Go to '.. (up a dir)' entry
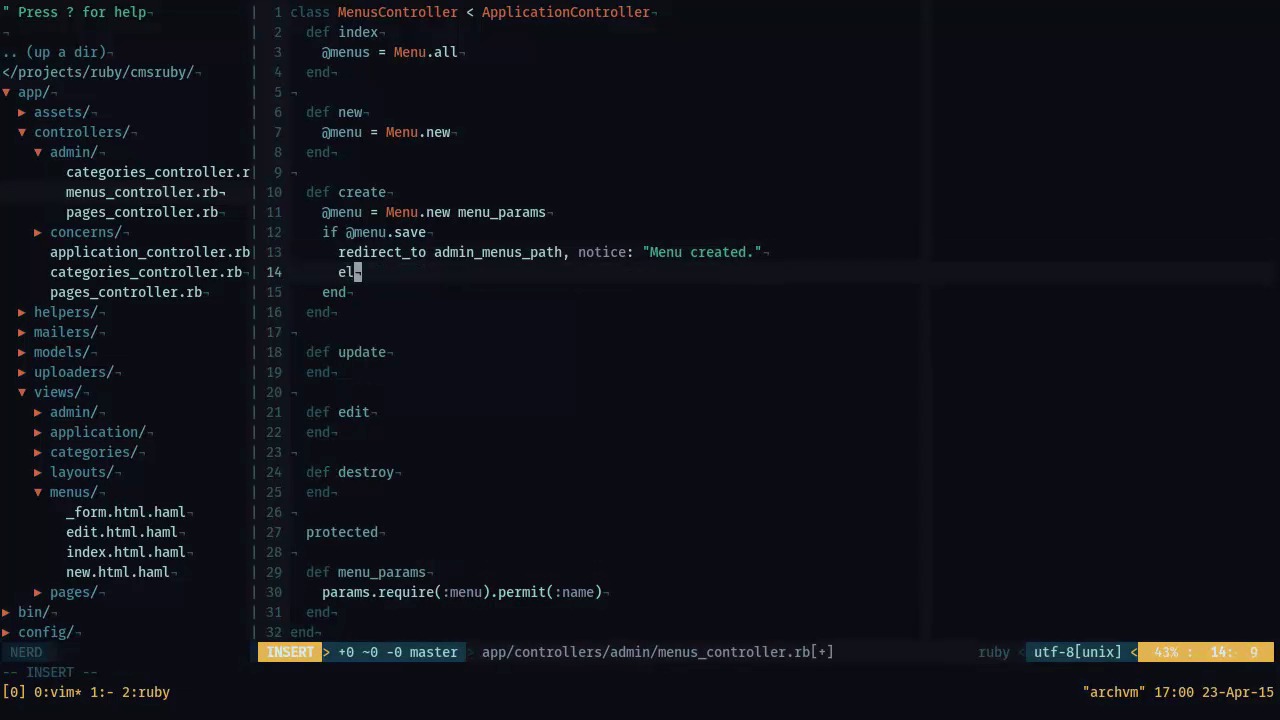The image size is (1280, 720). [54, 52]
